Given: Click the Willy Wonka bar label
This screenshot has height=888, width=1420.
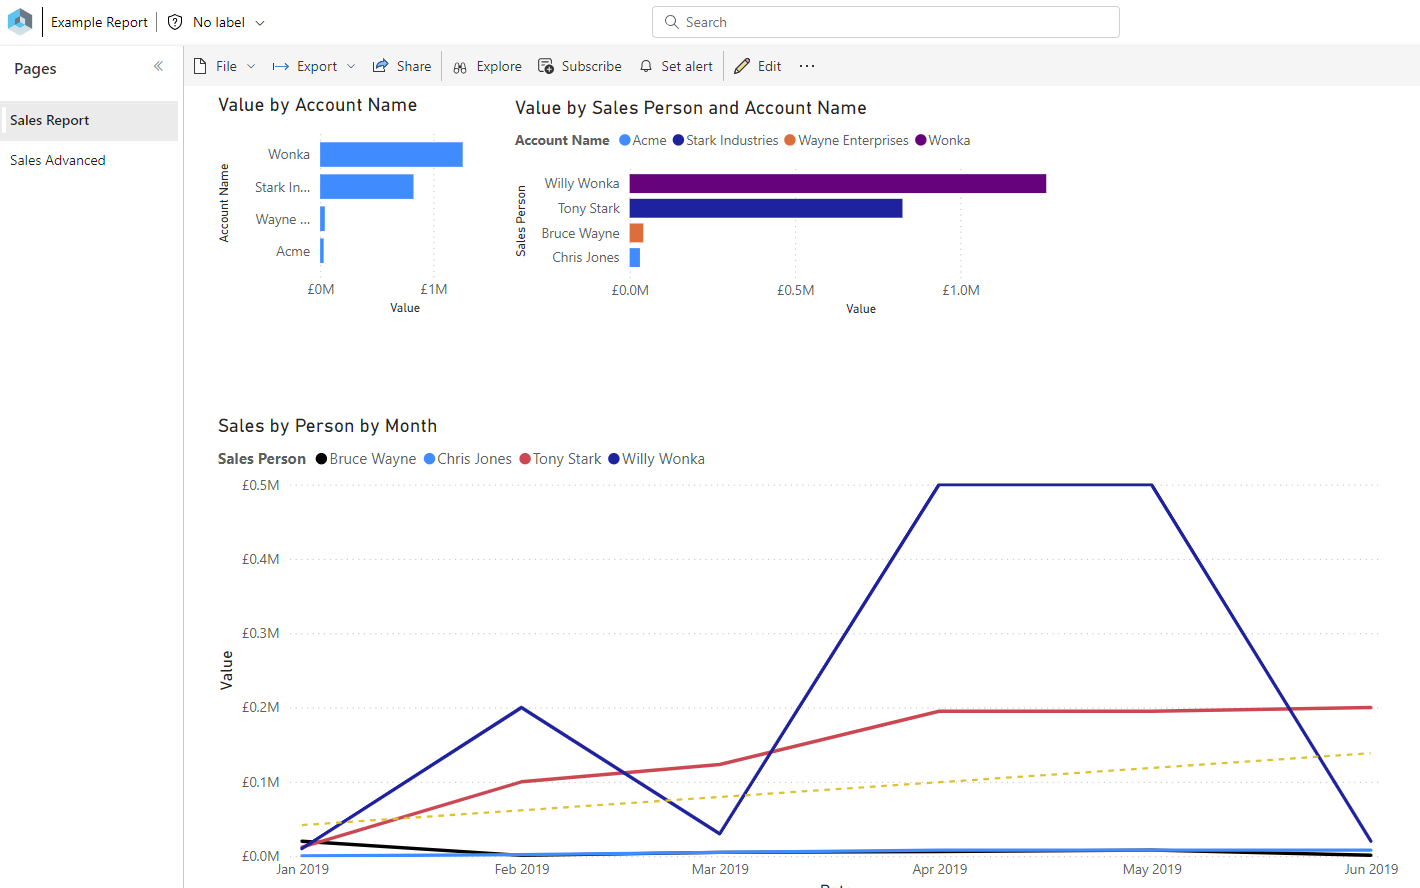Looking at the screenshot, I should (x=582, y=183).
